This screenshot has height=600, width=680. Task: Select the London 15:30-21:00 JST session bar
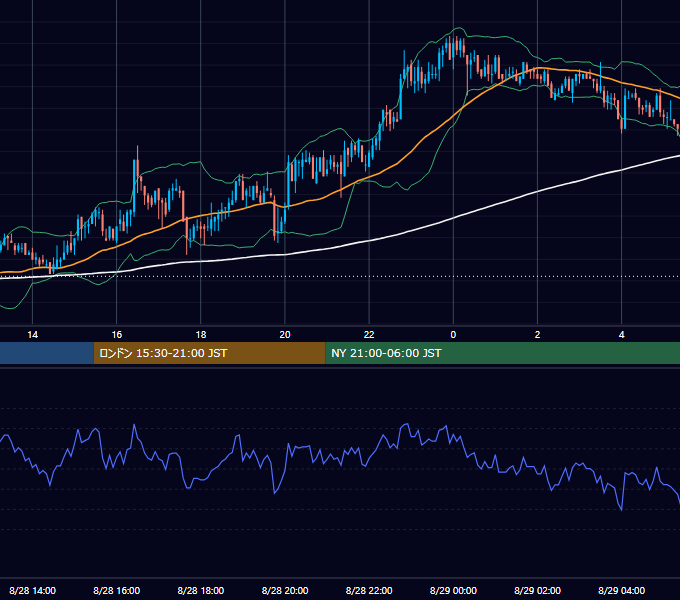click(209, 353)
